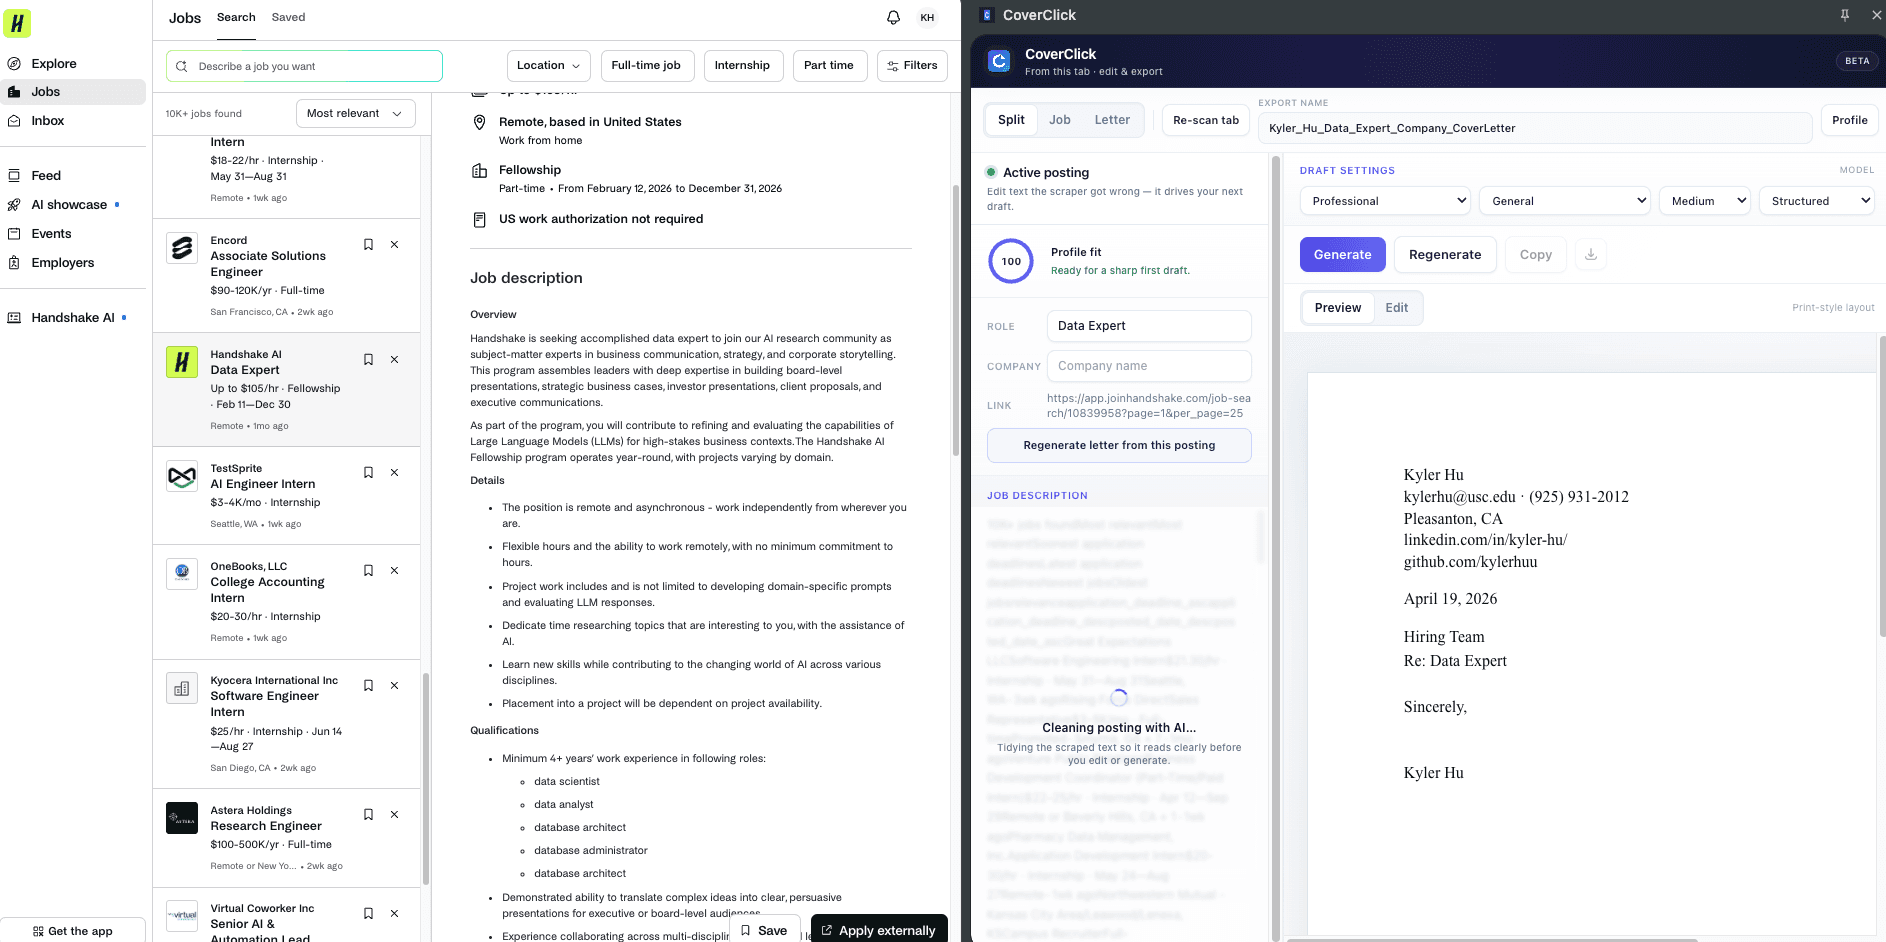This screenshot has height=942, width=1886.
Task: Dismiss the Astera Holdings Research Engineer job
Action: [394, 814]
